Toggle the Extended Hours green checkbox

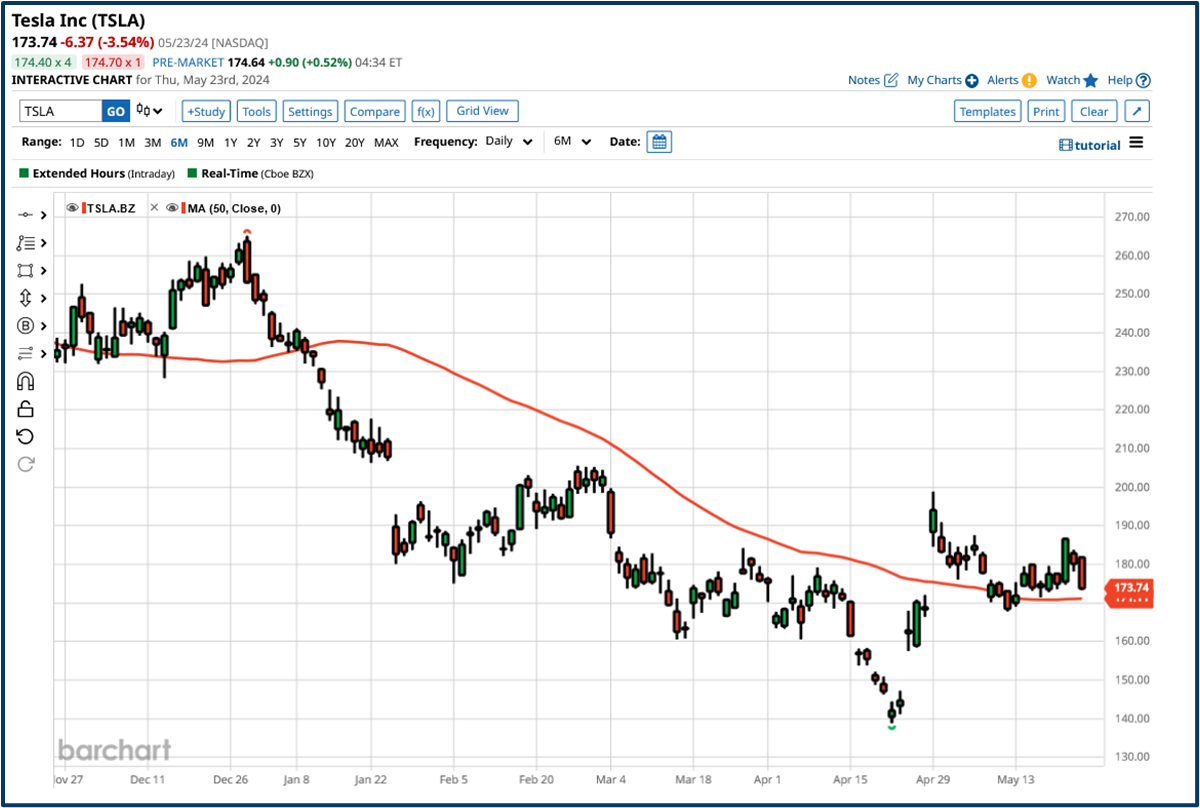click(24, 173)
